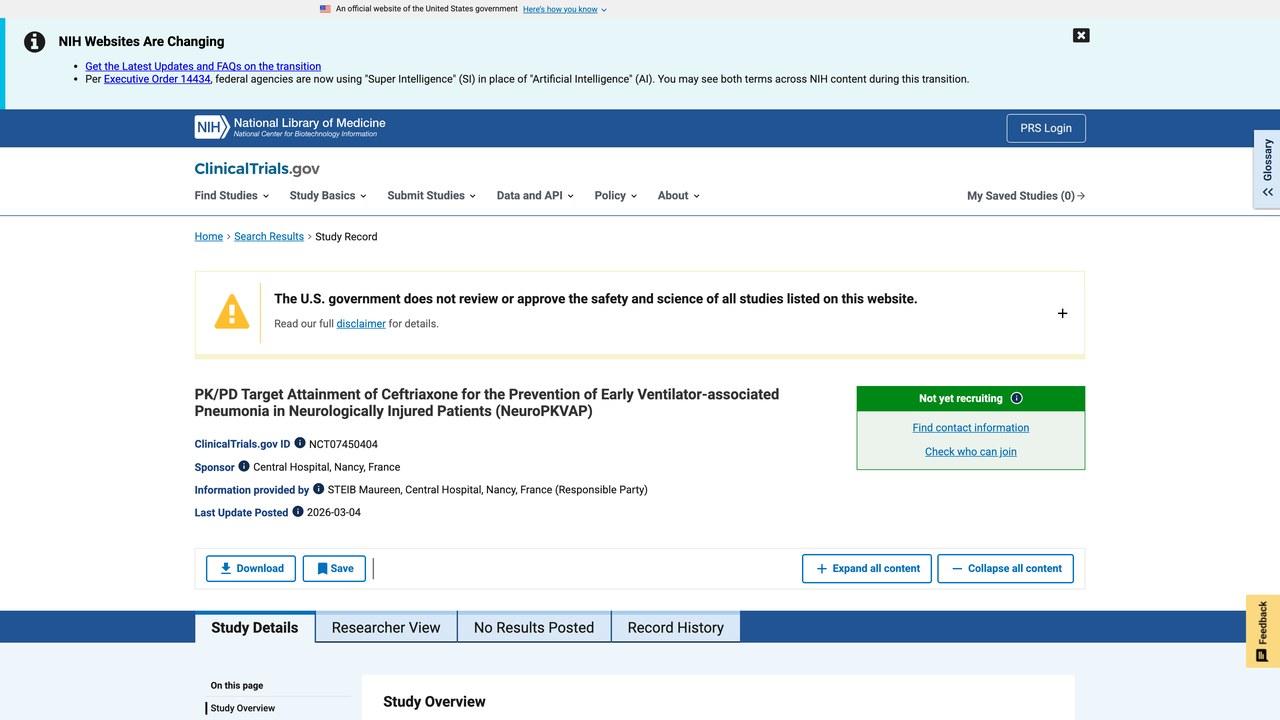Expand the disclaimer box with the plus icon

(x=1062, y=313)
